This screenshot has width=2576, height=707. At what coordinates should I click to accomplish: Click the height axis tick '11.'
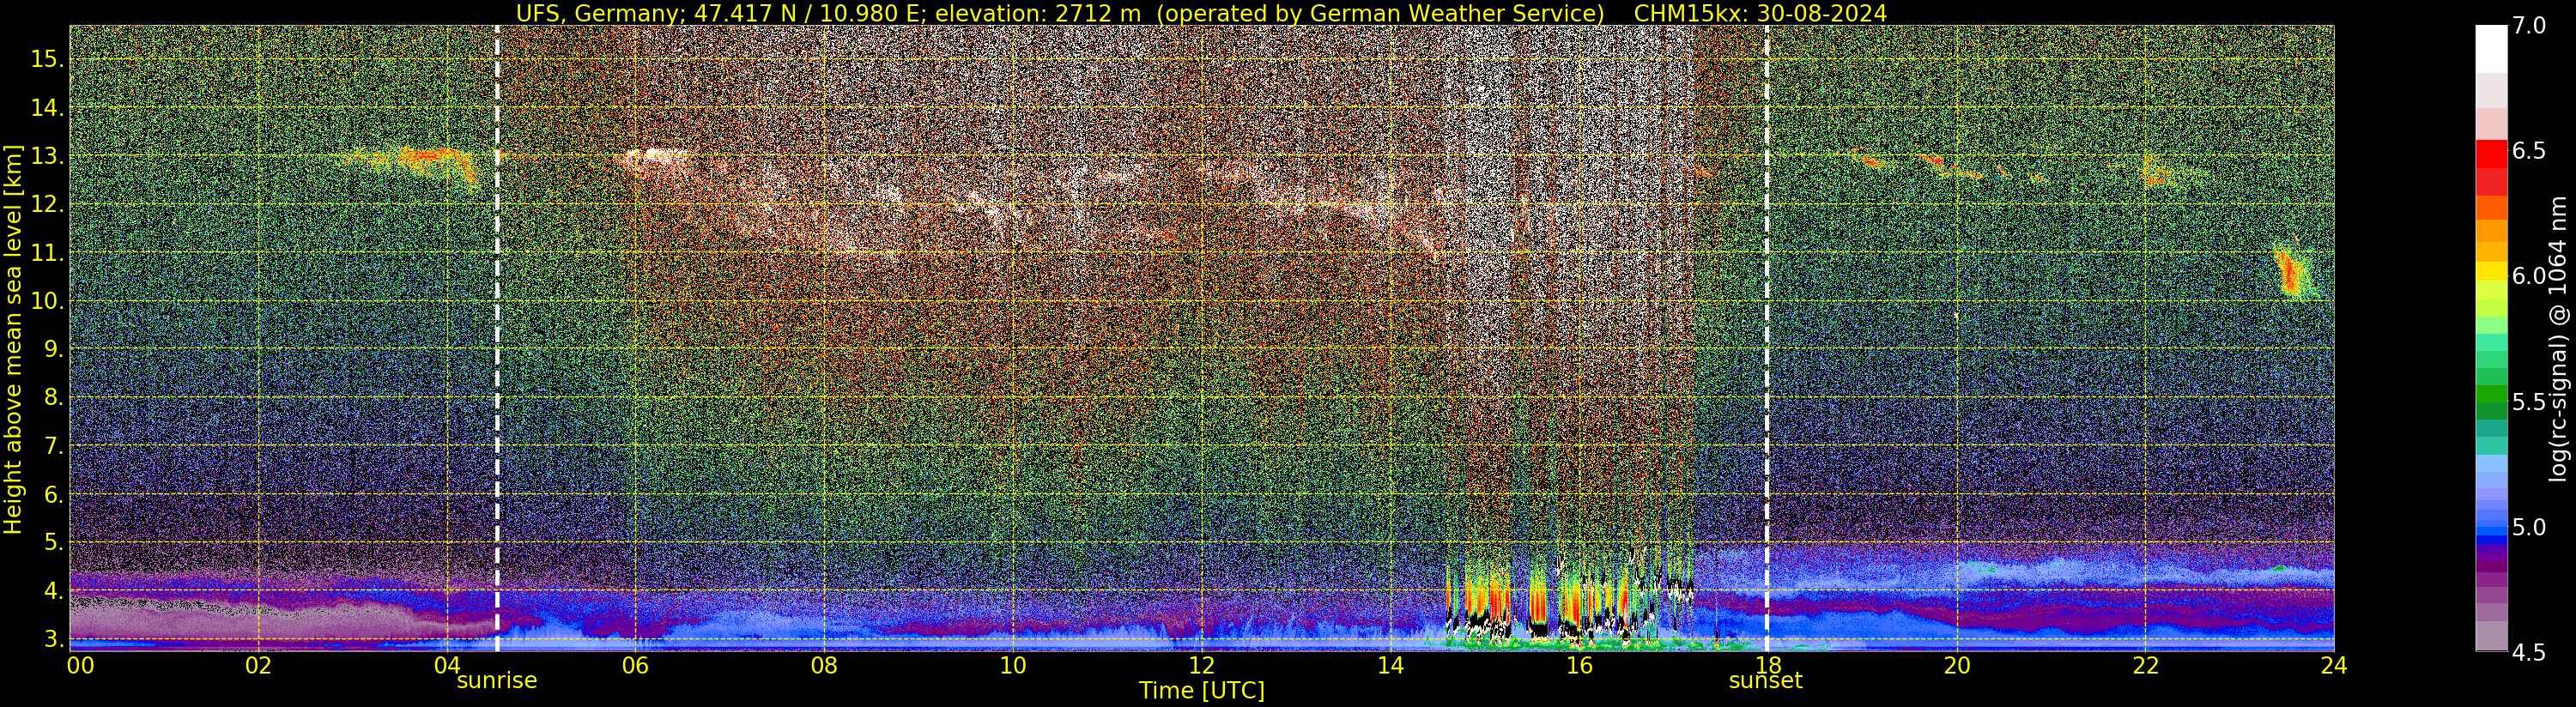point(47,253)
